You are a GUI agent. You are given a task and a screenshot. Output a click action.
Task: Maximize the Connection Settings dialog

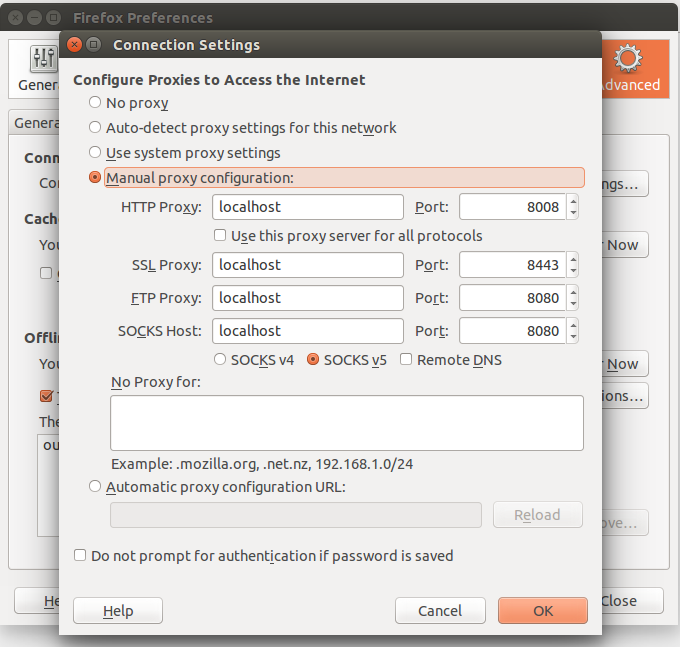[94, 45]
